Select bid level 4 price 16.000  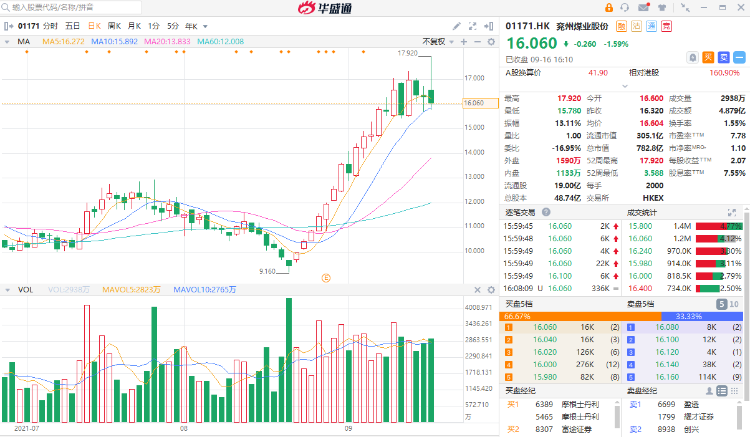[x=545, y=364]
